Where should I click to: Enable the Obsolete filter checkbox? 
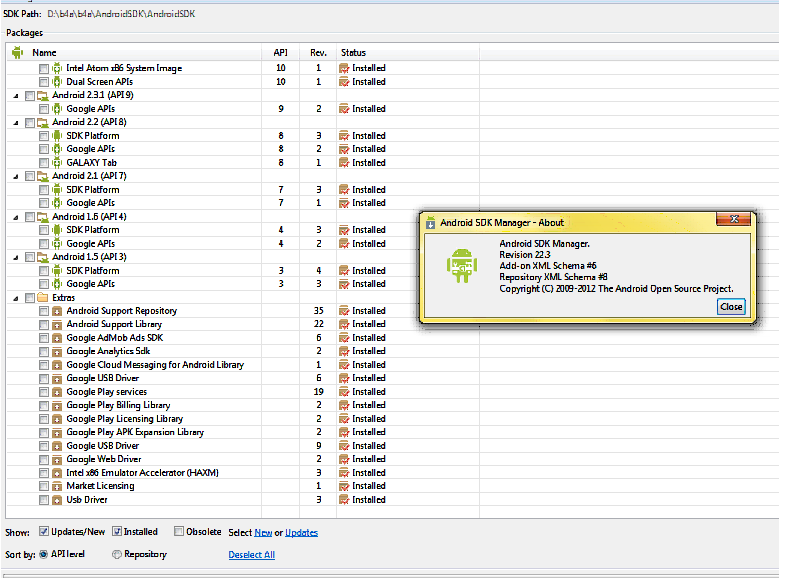pos(179,532)
